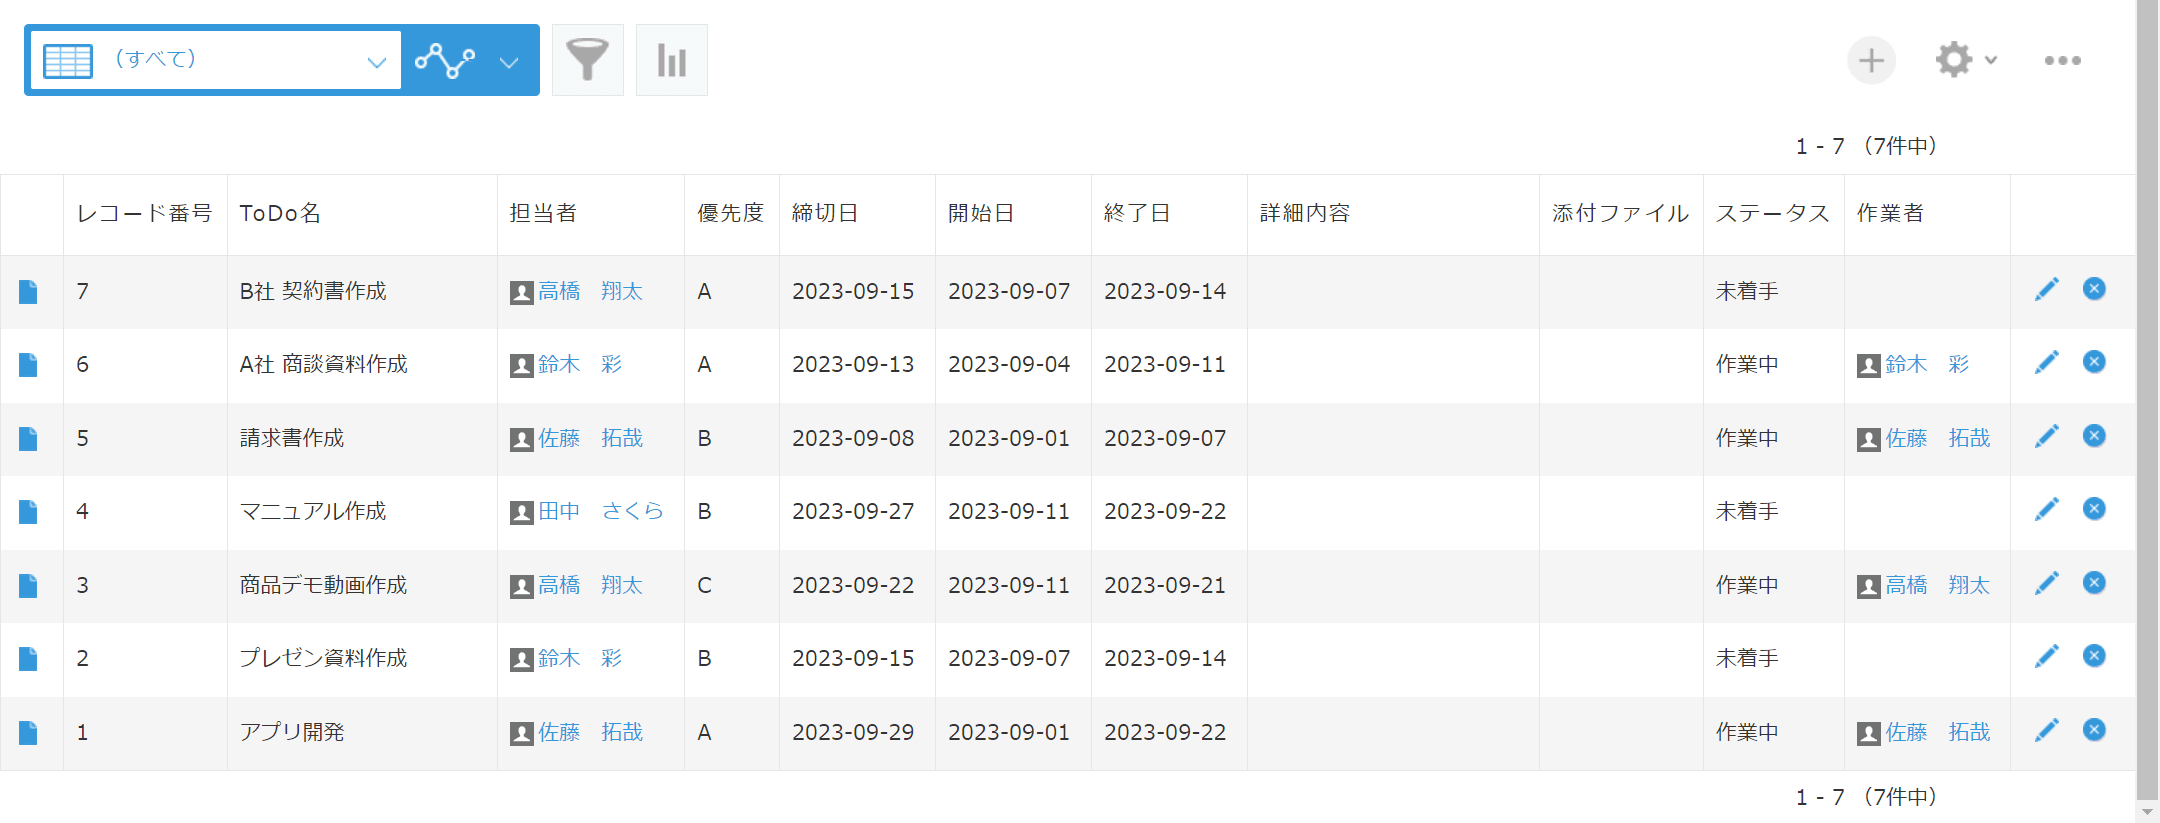Open the bar chart aggregation icon
2160x823 pixels.
[672, 60]
